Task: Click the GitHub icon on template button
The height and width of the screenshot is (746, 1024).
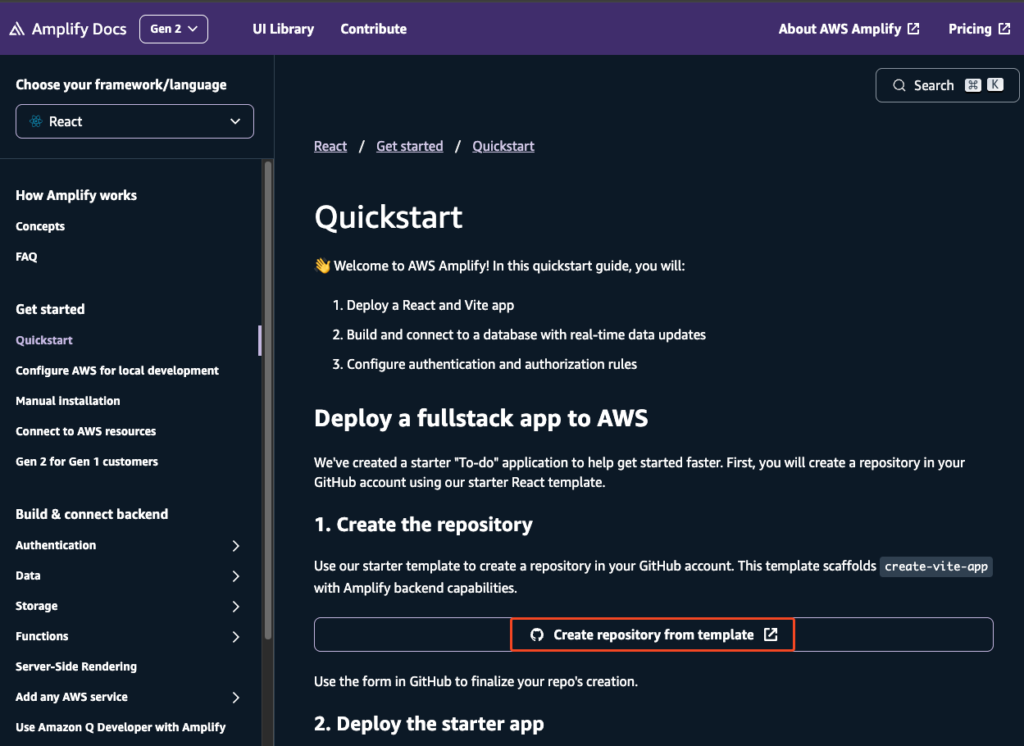Action: tap(536, 635)
